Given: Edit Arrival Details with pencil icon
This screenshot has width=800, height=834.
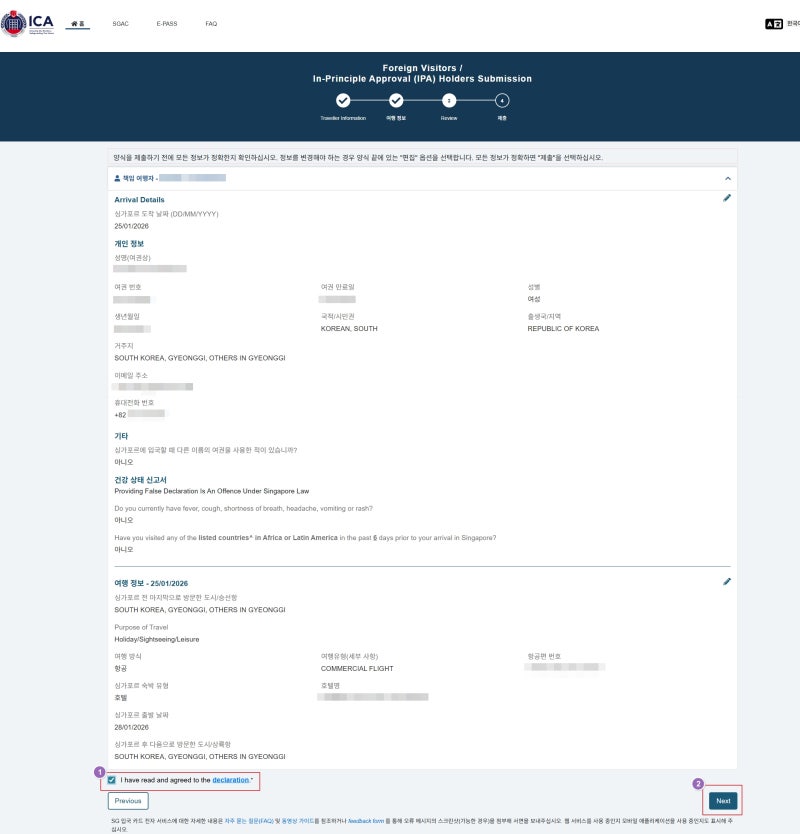Looking at the screenshot, I should click(x=727, y=198).
